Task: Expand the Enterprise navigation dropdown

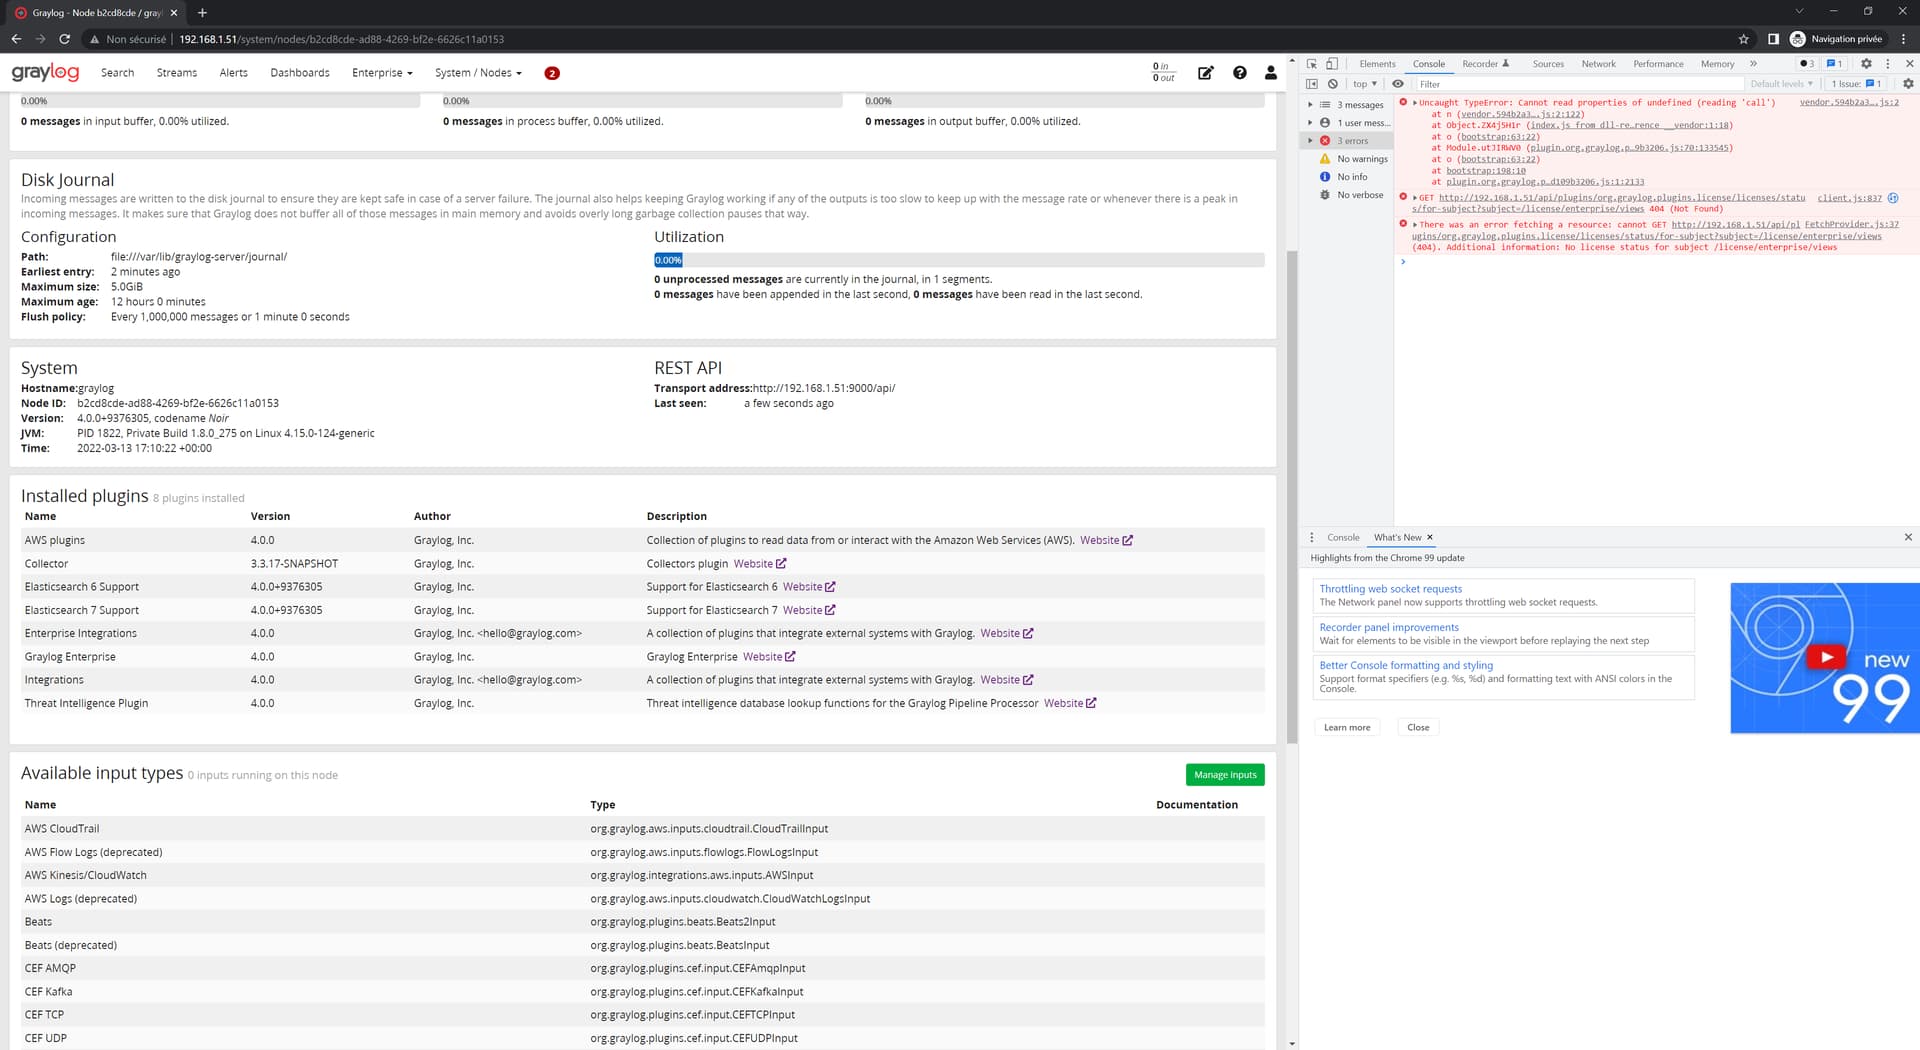Action: tap(382, 73)
